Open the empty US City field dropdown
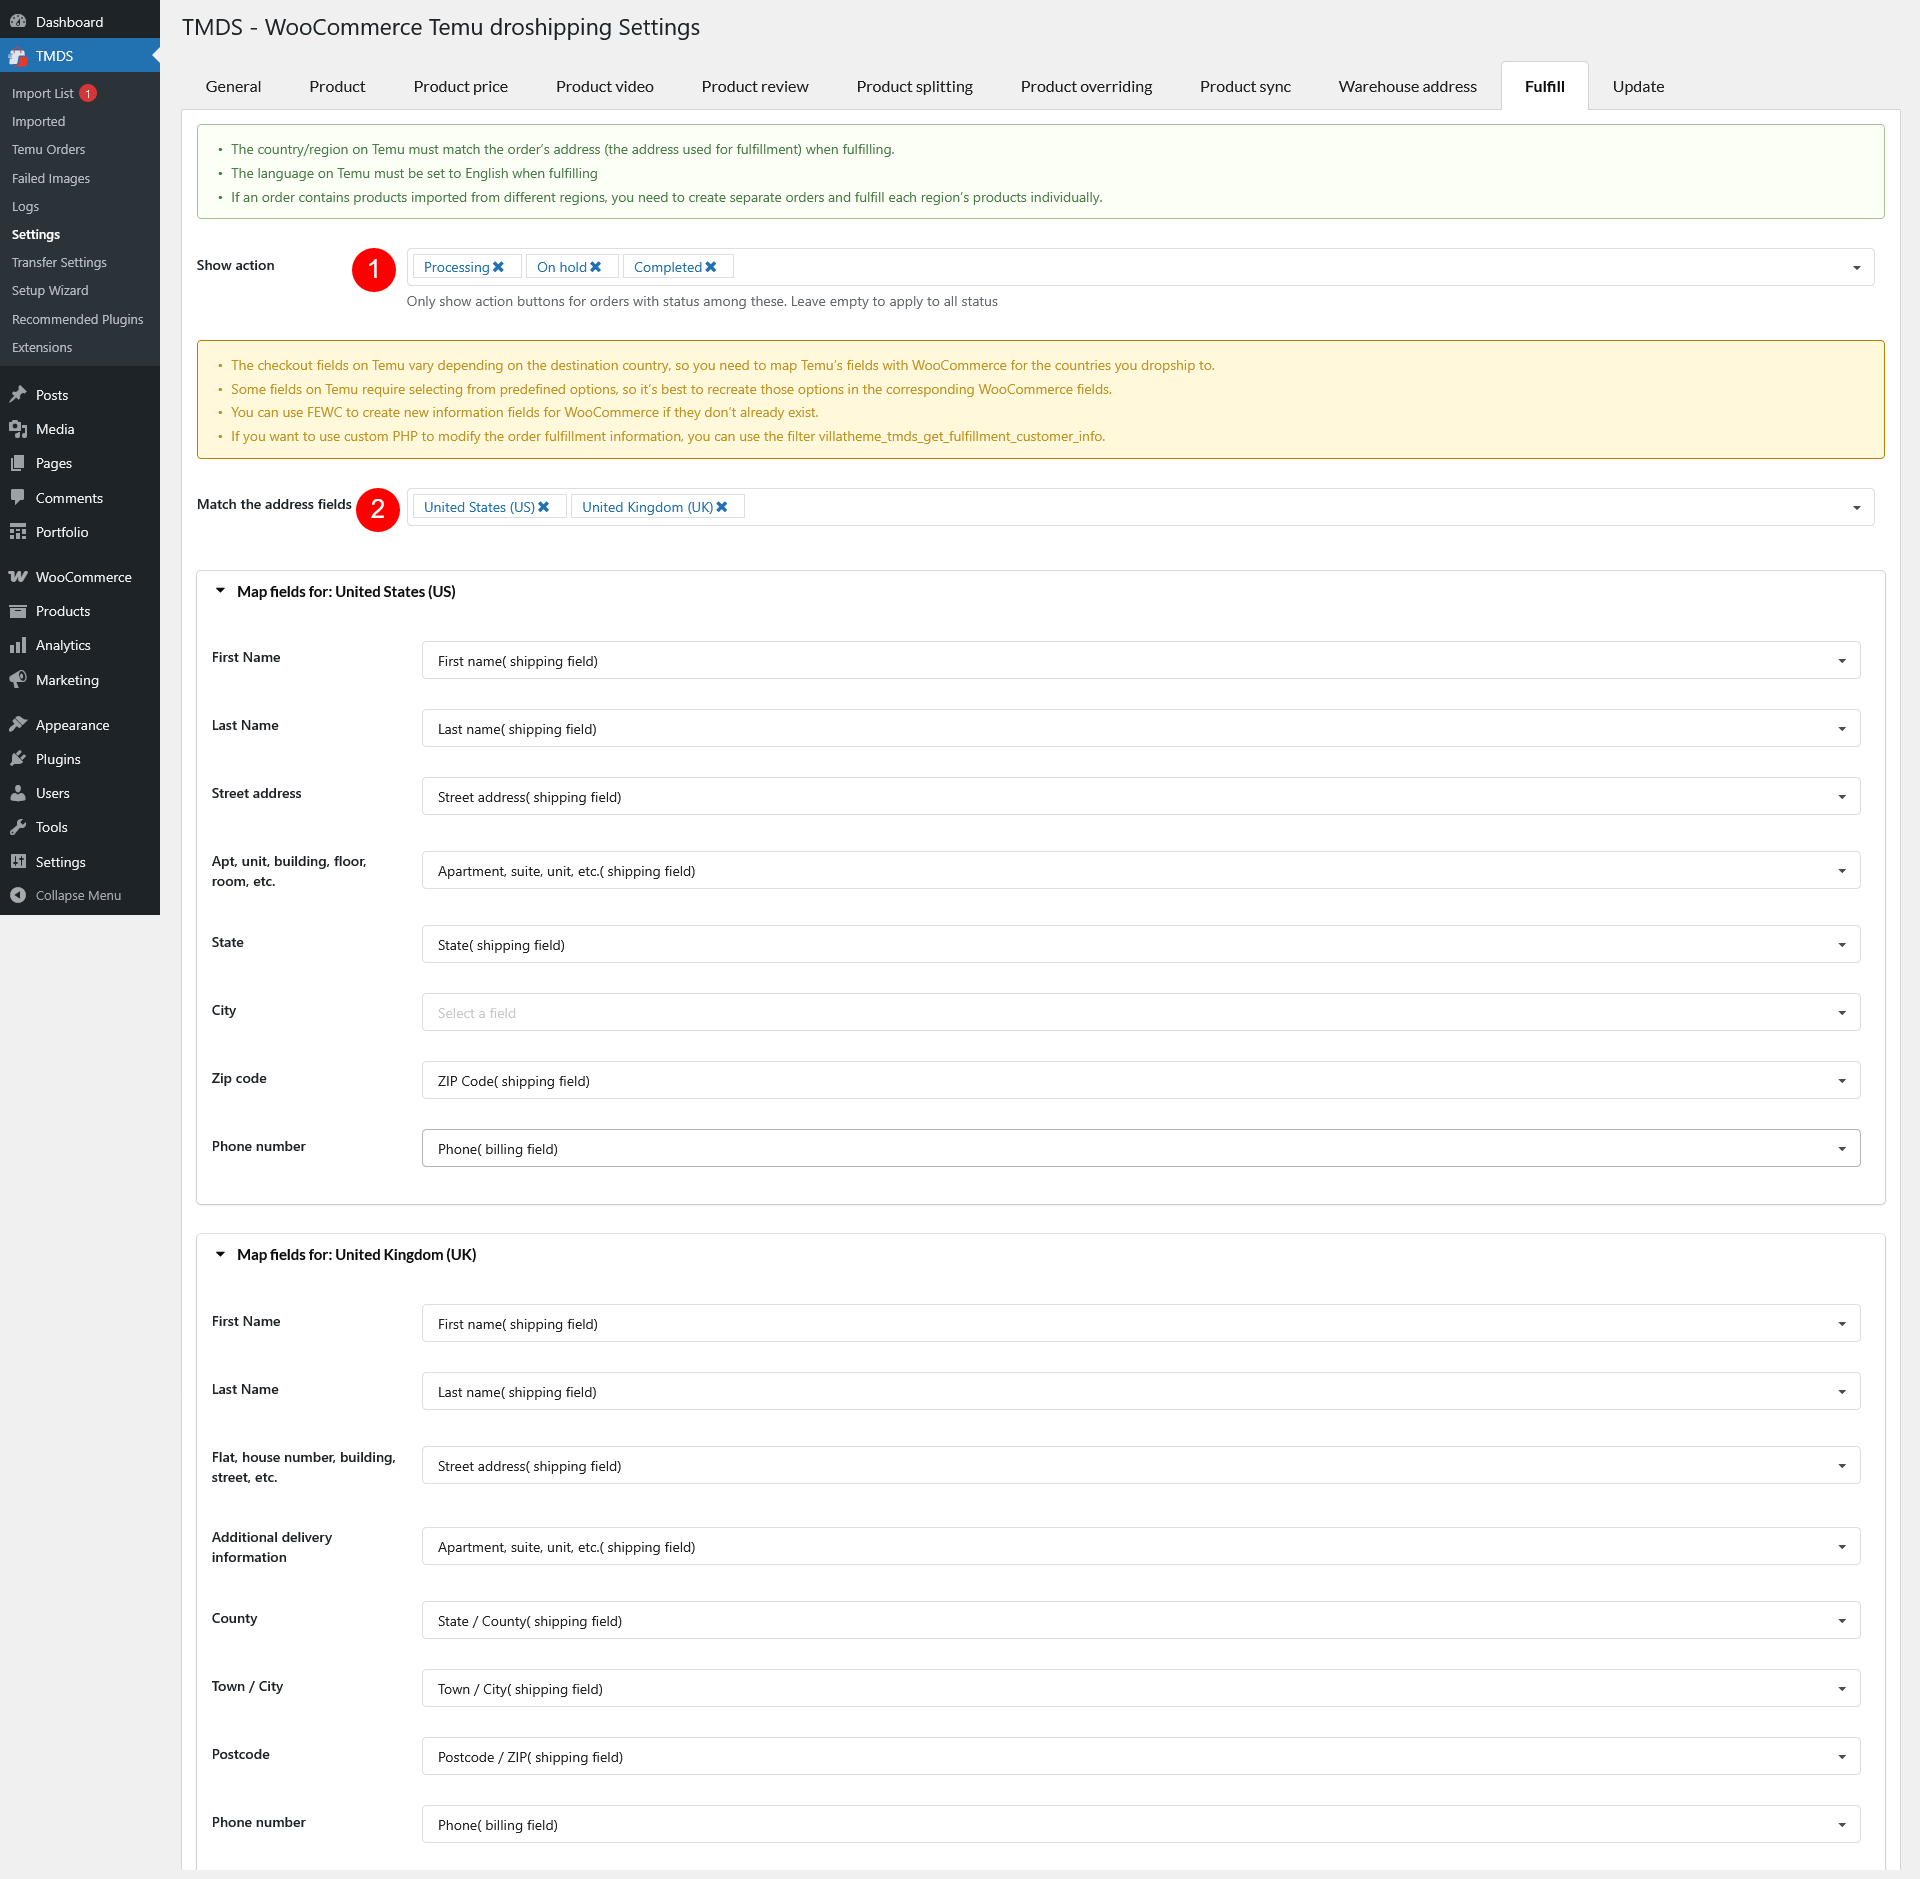The height and width of the screenshot is (1879, 1920). coord(1141,1012)
